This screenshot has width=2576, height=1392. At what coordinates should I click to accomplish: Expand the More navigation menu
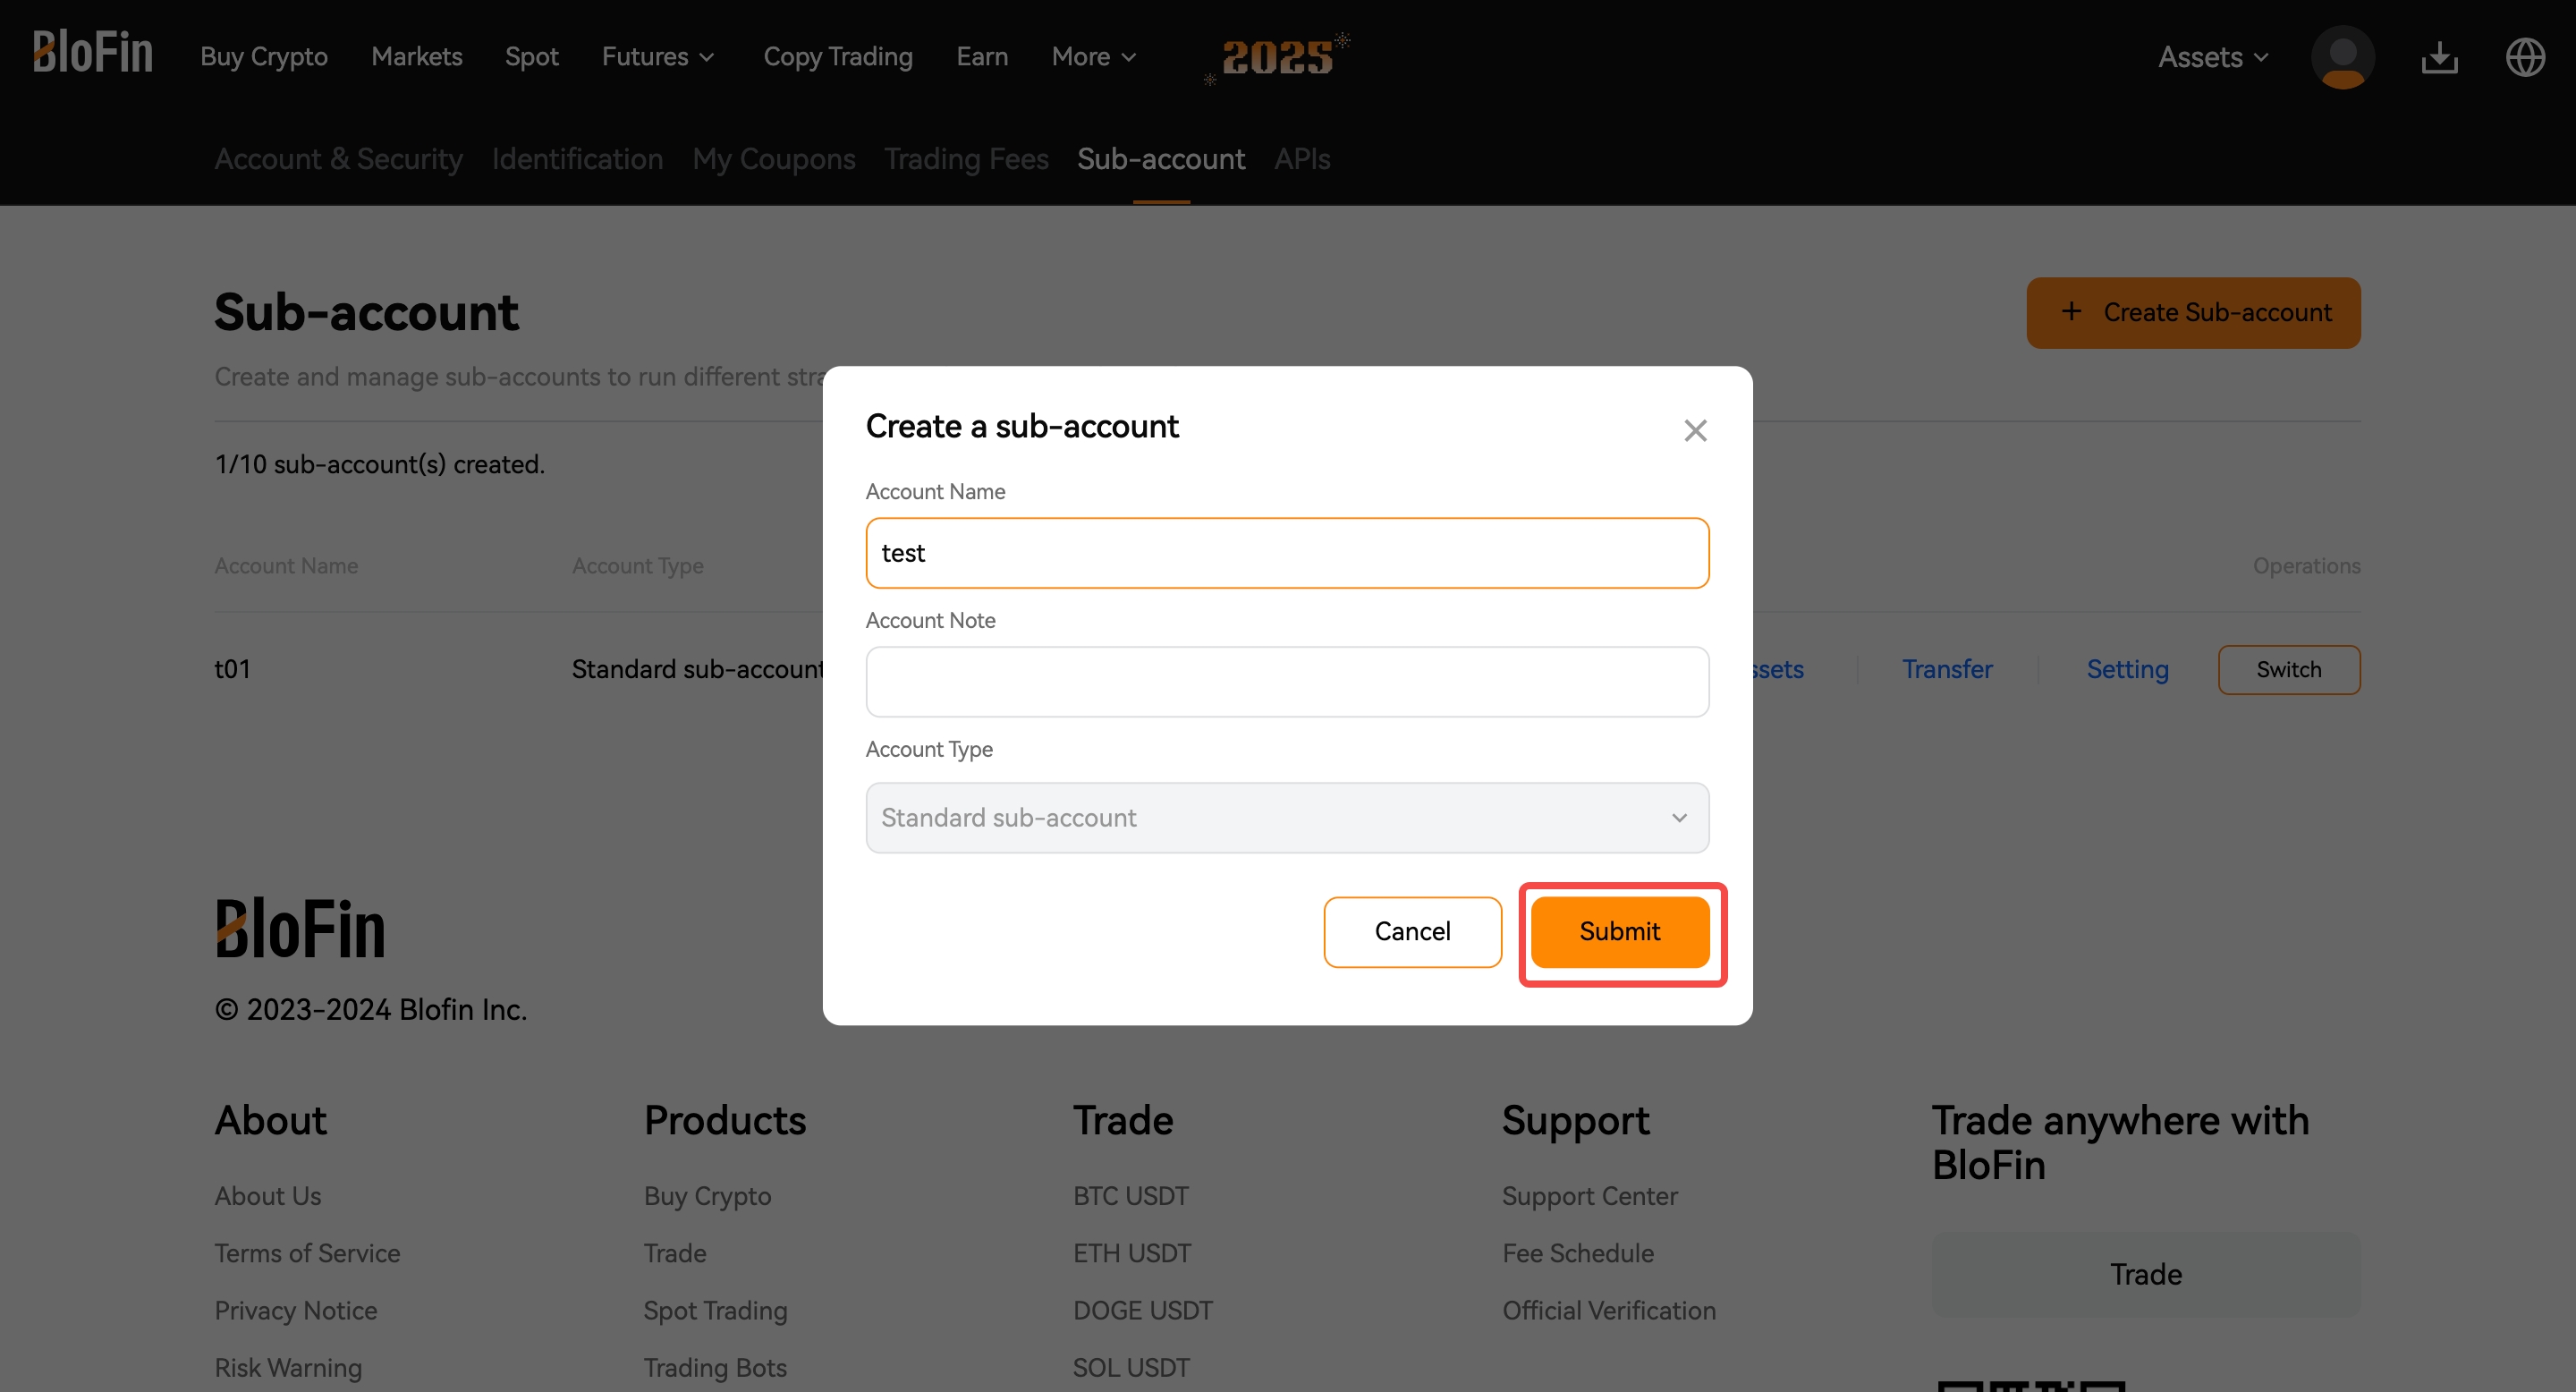click(x=1093, y=57)
